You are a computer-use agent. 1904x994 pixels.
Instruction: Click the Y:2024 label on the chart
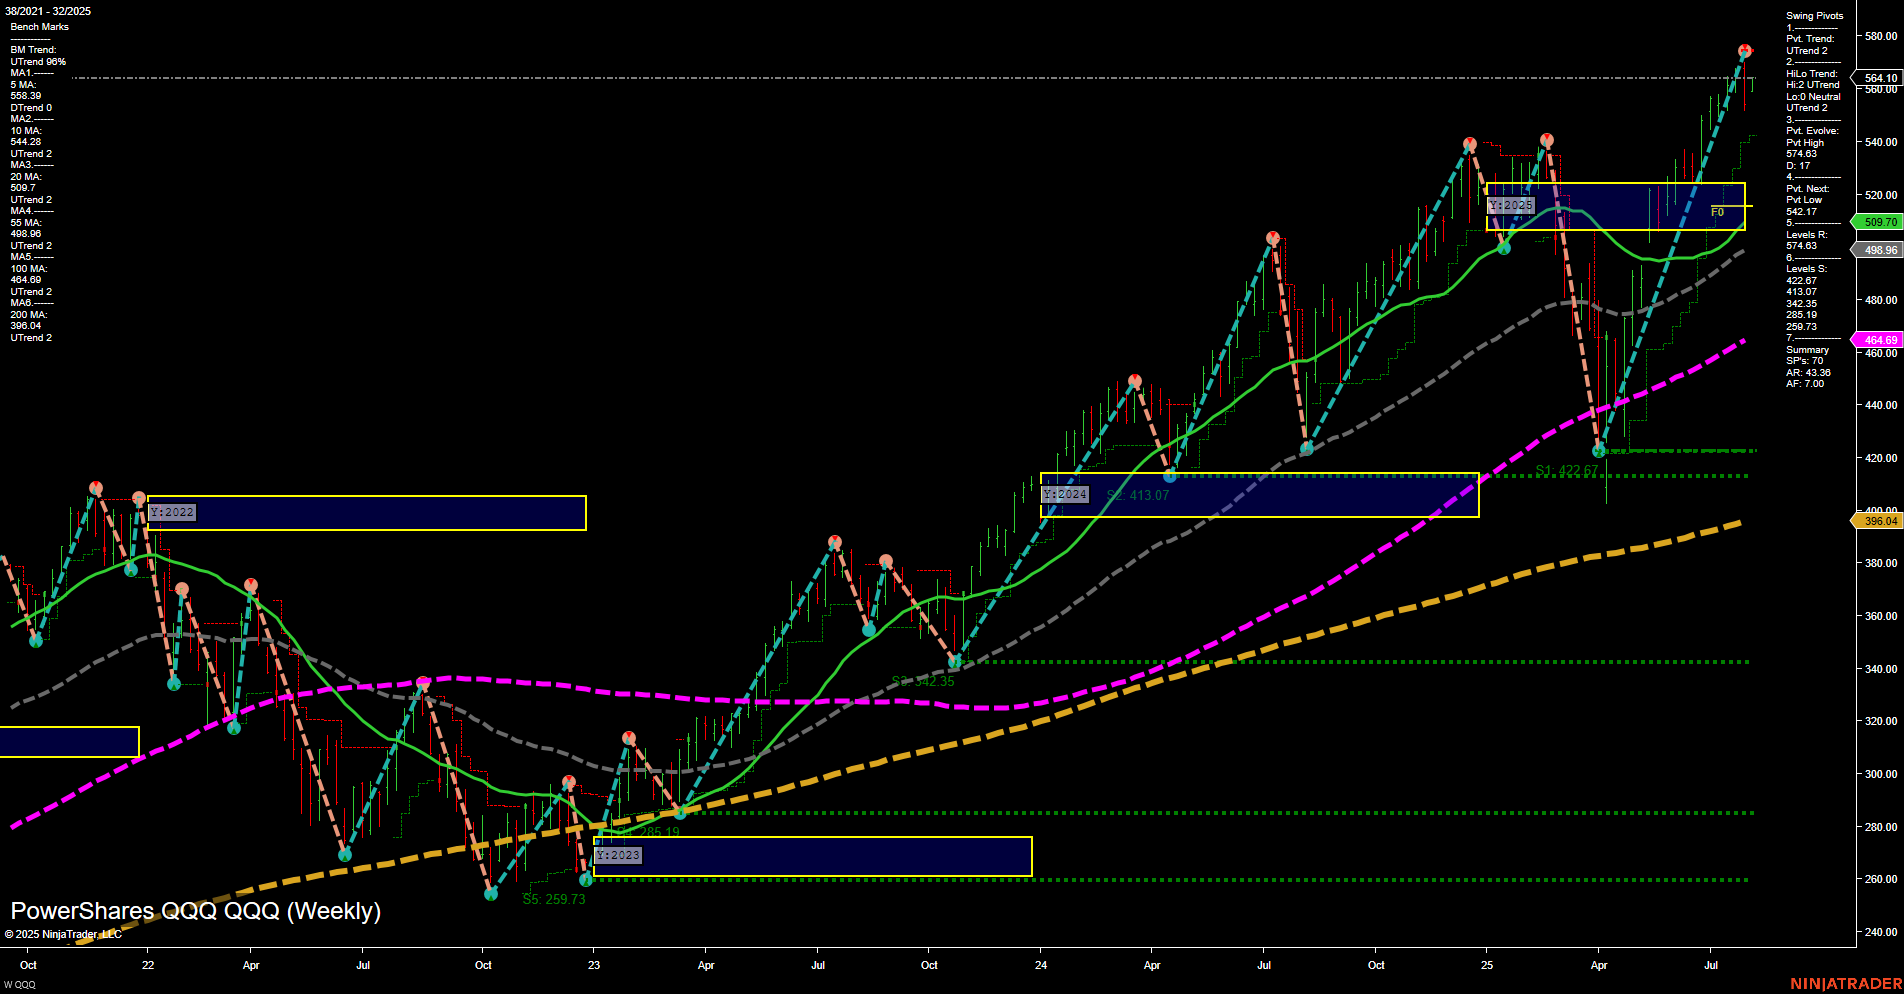pos(1064,494)
